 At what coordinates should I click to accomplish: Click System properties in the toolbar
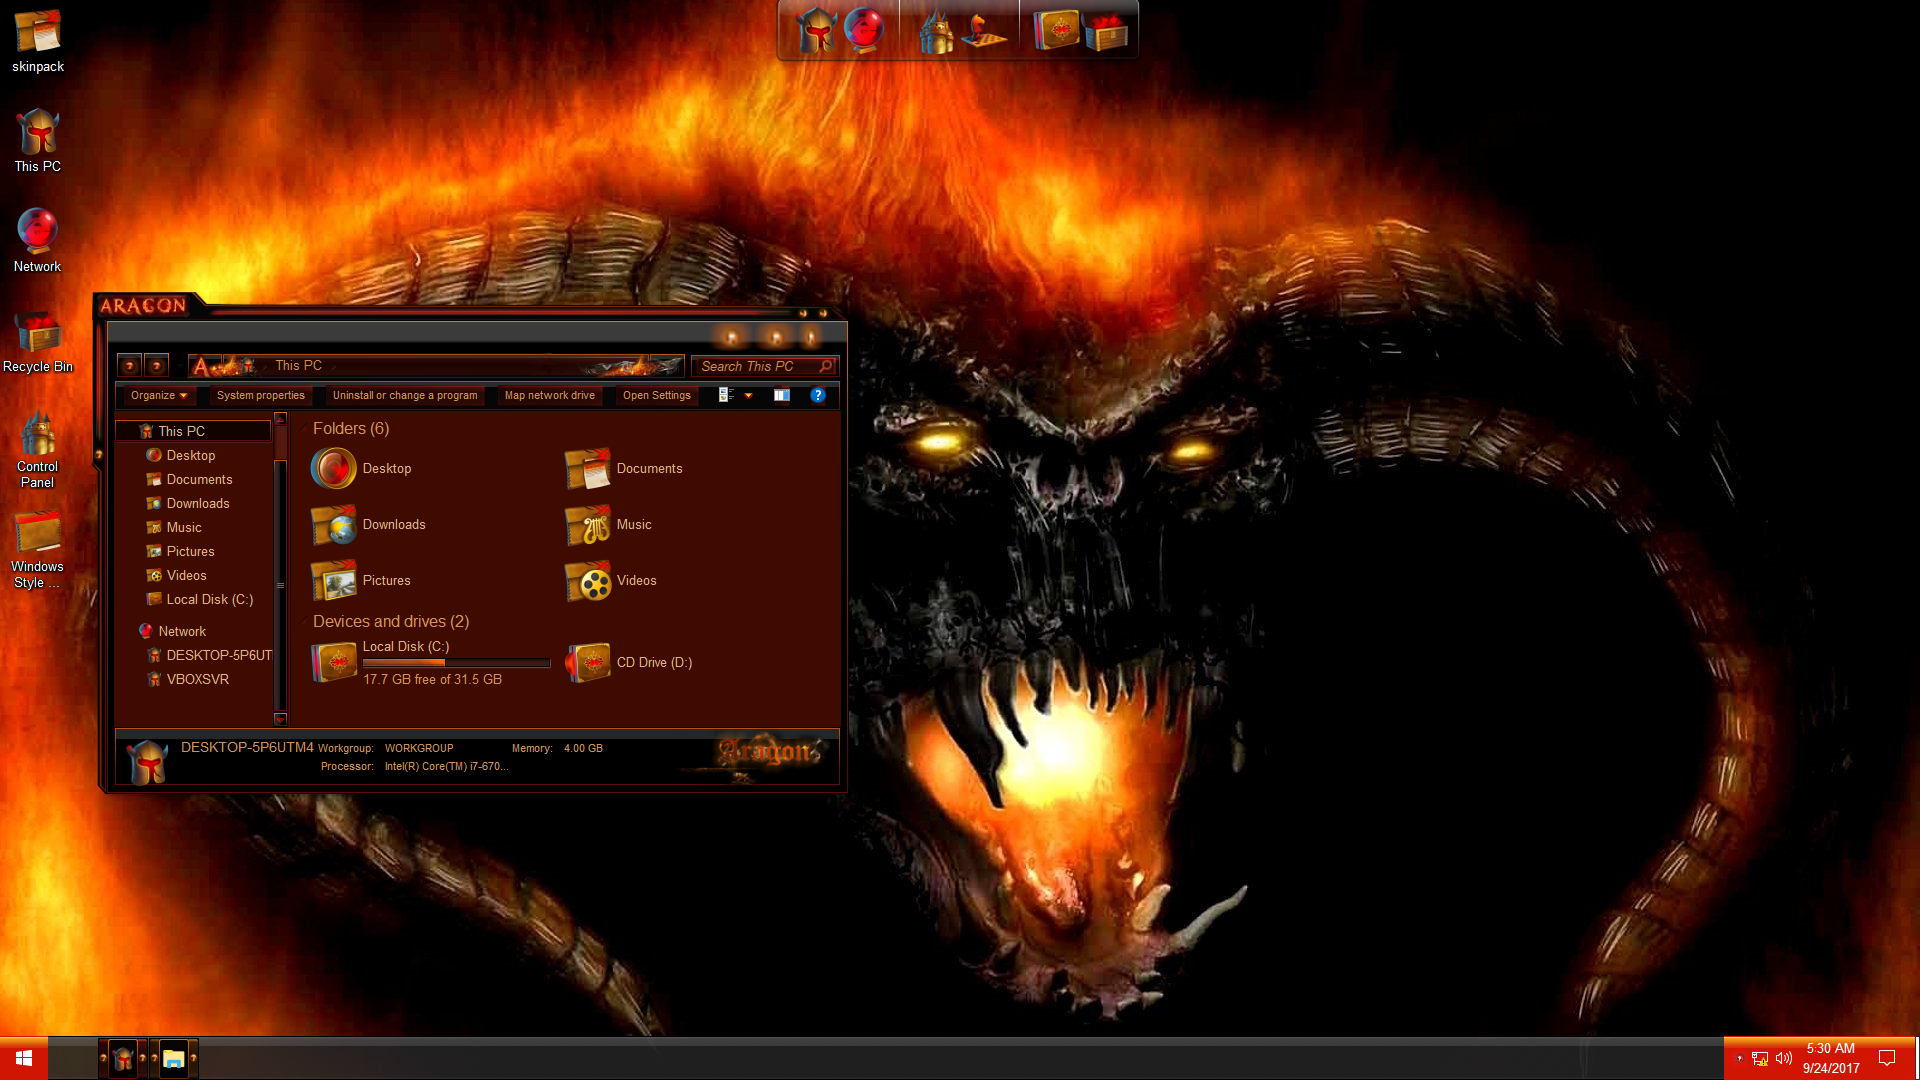(260, 396)
